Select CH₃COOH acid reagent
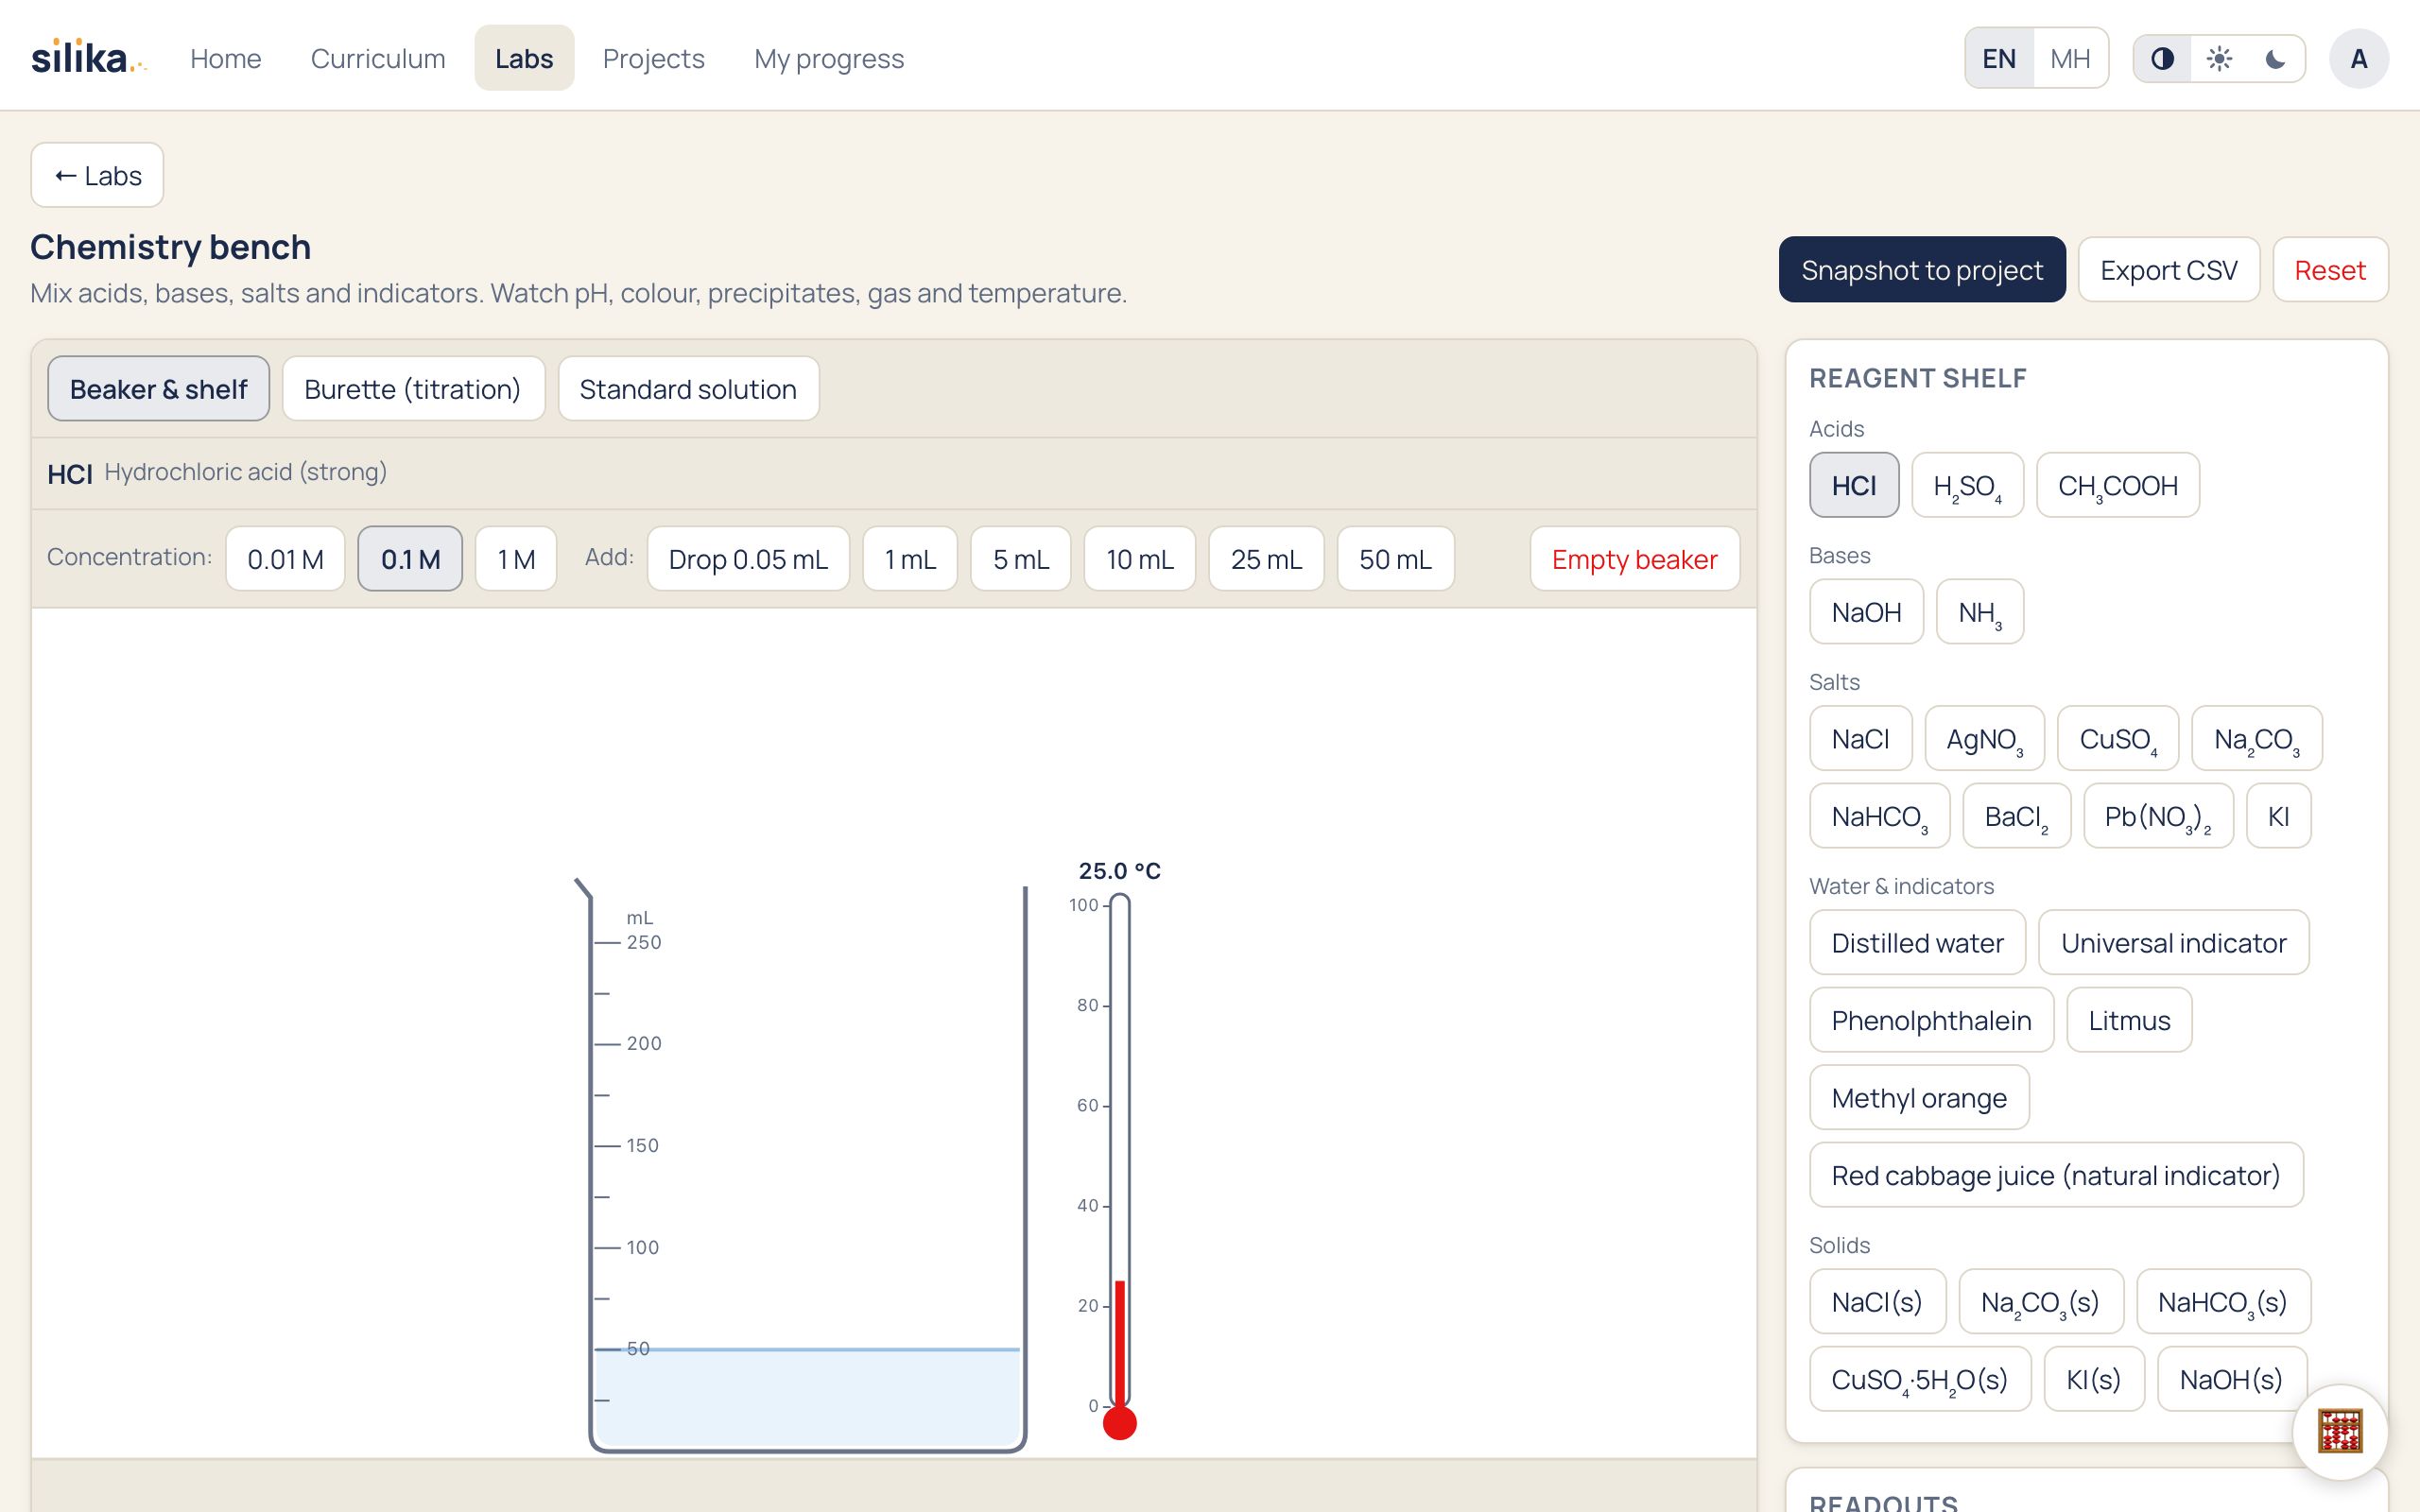Image resolution: width=2420 pixels, height=1512 pixels. (x=2117, y=485)
